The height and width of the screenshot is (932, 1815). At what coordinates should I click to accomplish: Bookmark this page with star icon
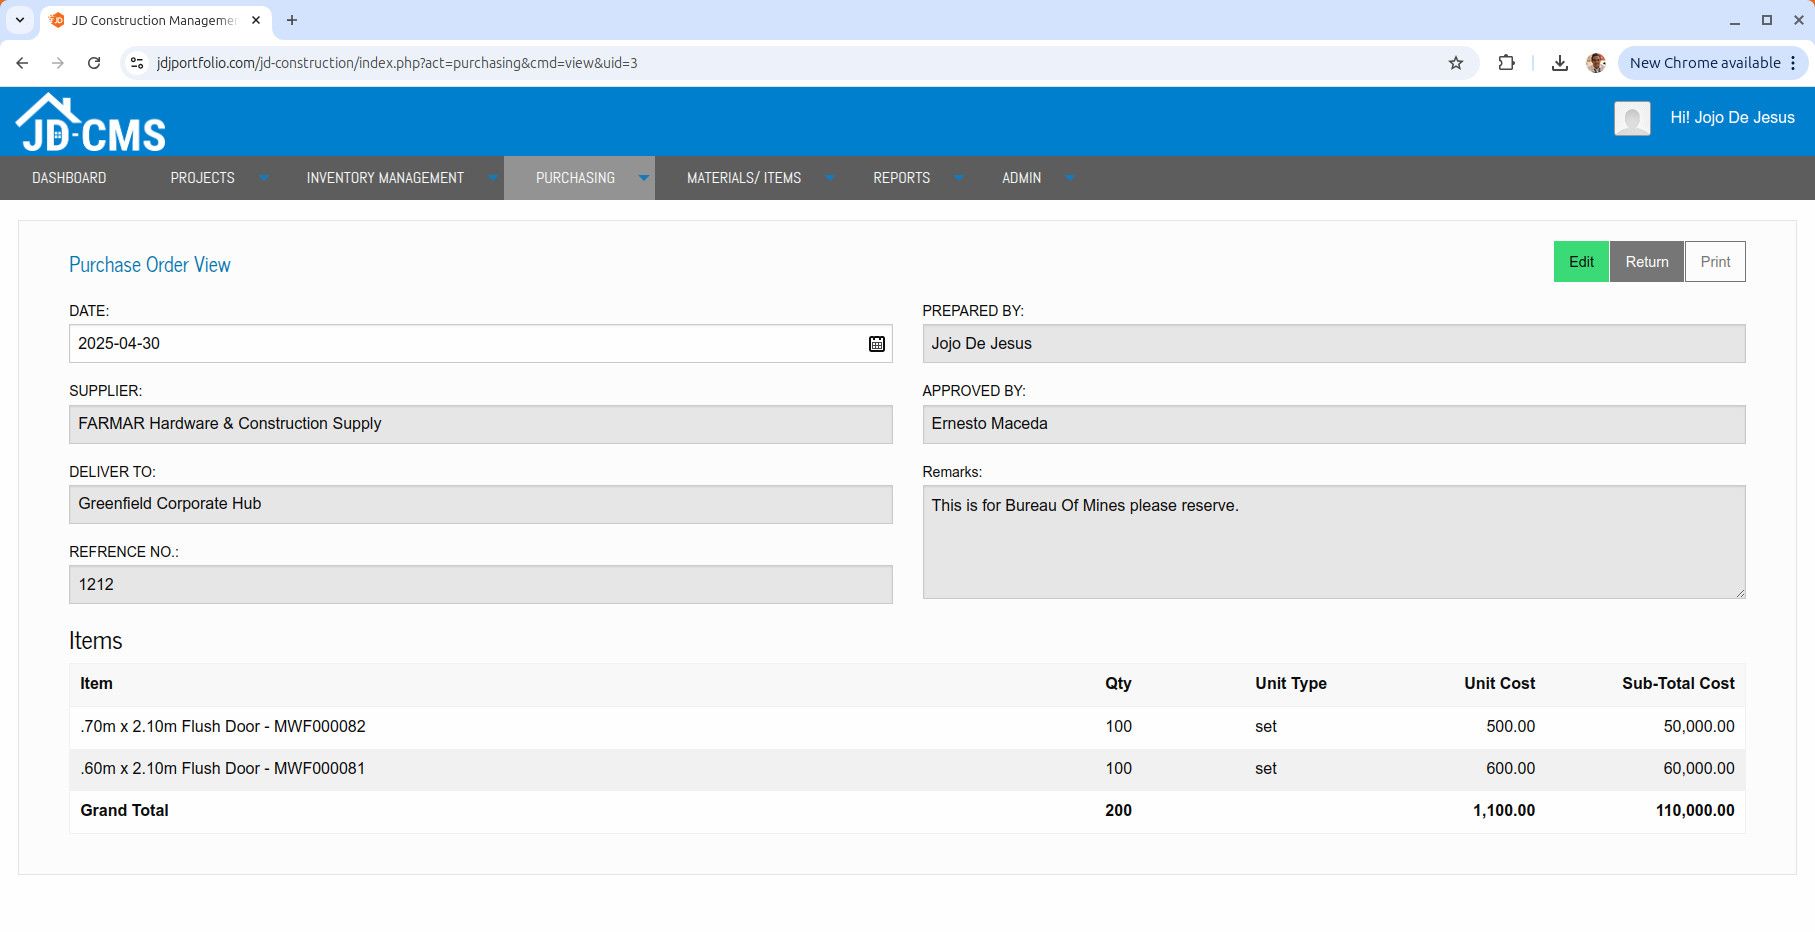point(1455,63)
